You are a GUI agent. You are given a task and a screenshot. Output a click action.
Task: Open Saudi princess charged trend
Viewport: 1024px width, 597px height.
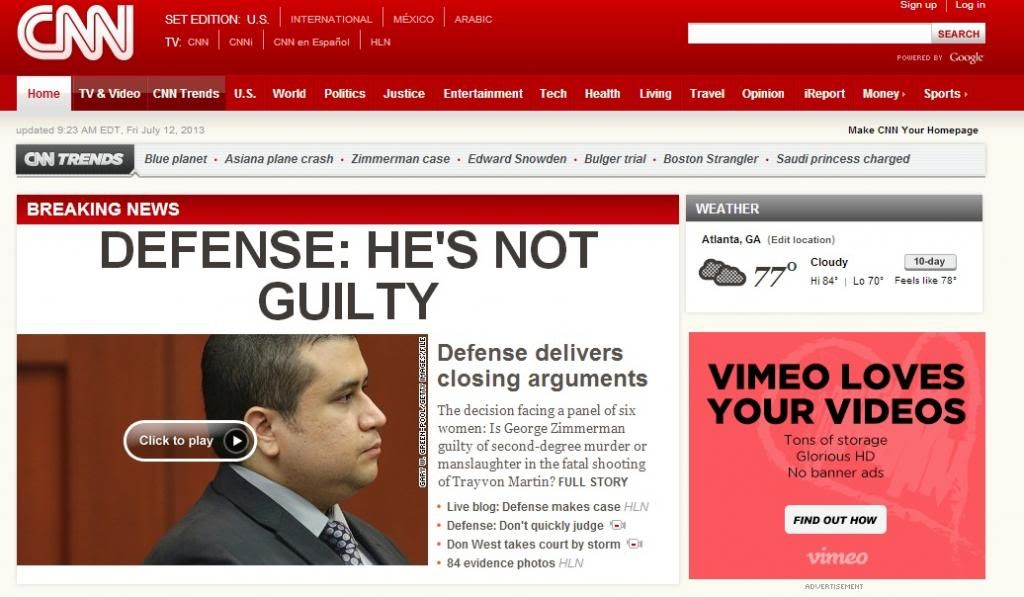click(x=843, y=159)
